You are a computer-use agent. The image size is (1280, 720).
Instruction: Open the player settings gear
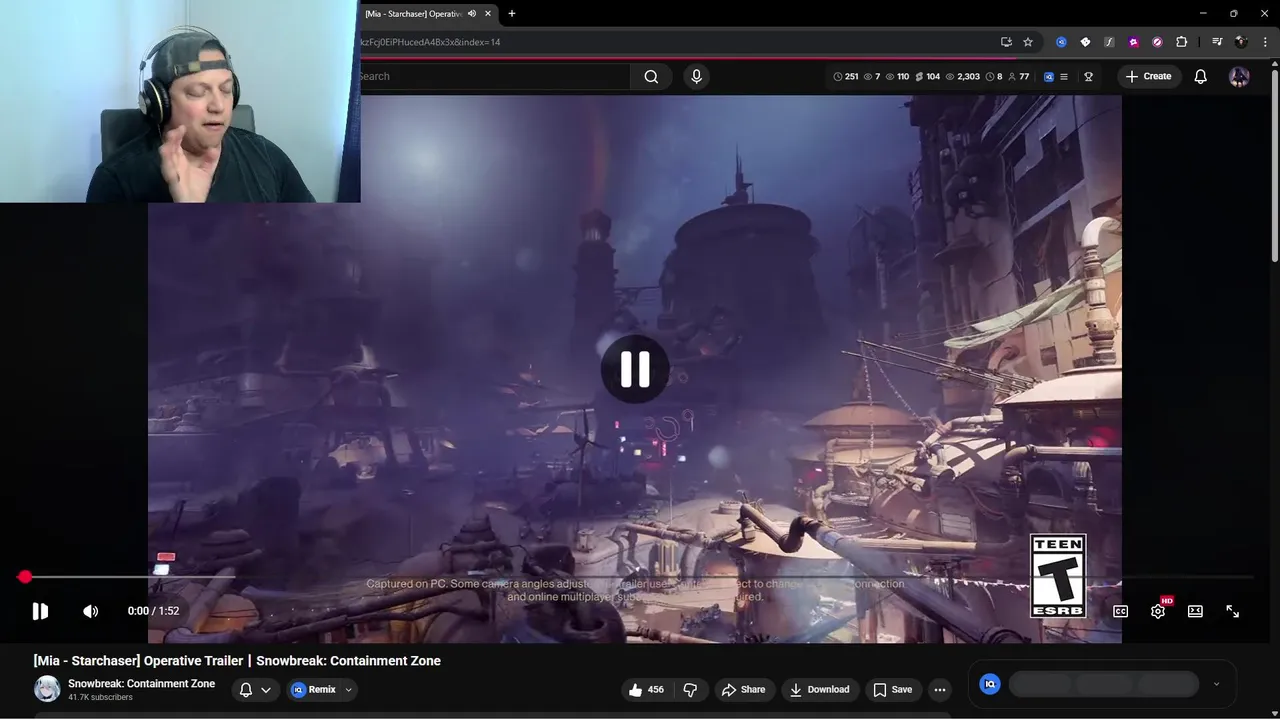point(1158,611)
